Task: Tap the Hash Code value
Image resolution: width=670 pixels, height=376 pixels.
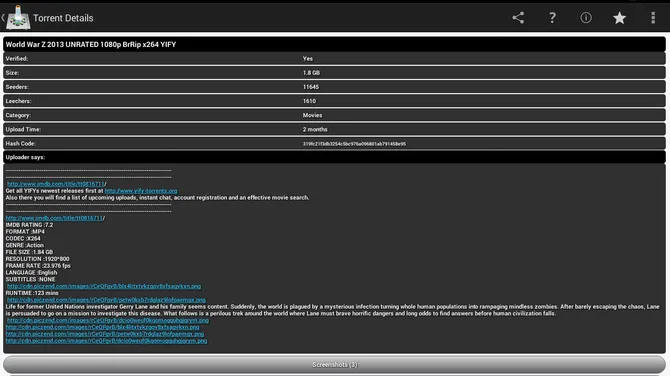Action: click(x=354, y=144)
